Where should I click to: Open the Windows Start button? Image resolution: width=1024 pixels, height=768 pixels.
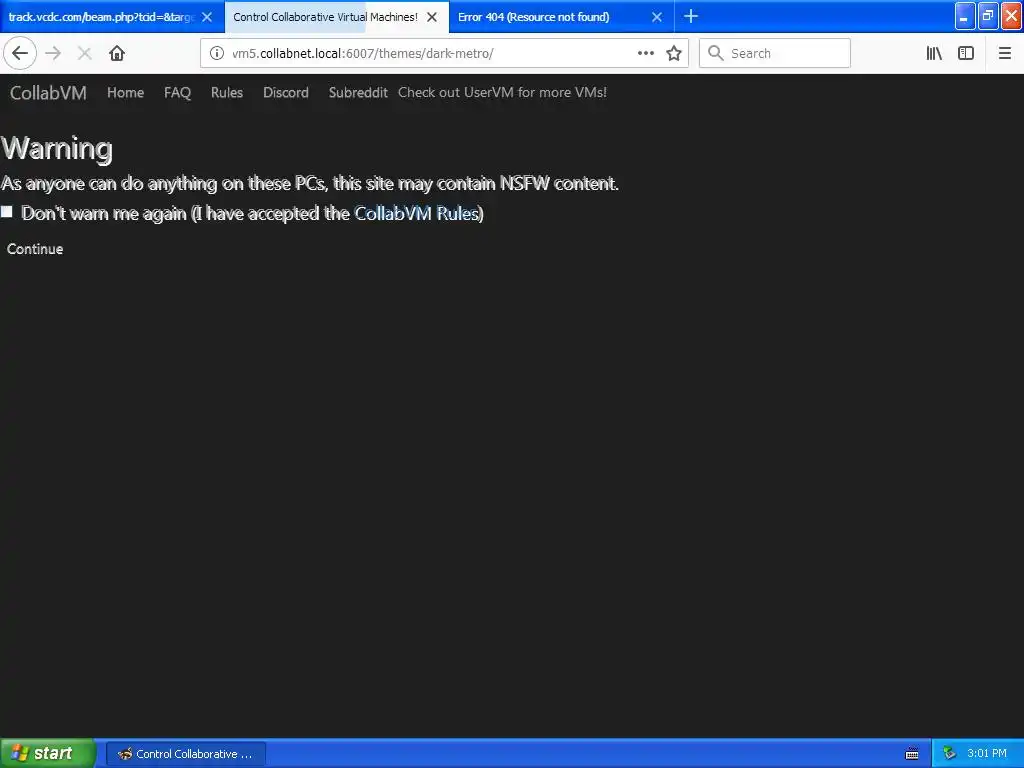click(x=46, y=754)
